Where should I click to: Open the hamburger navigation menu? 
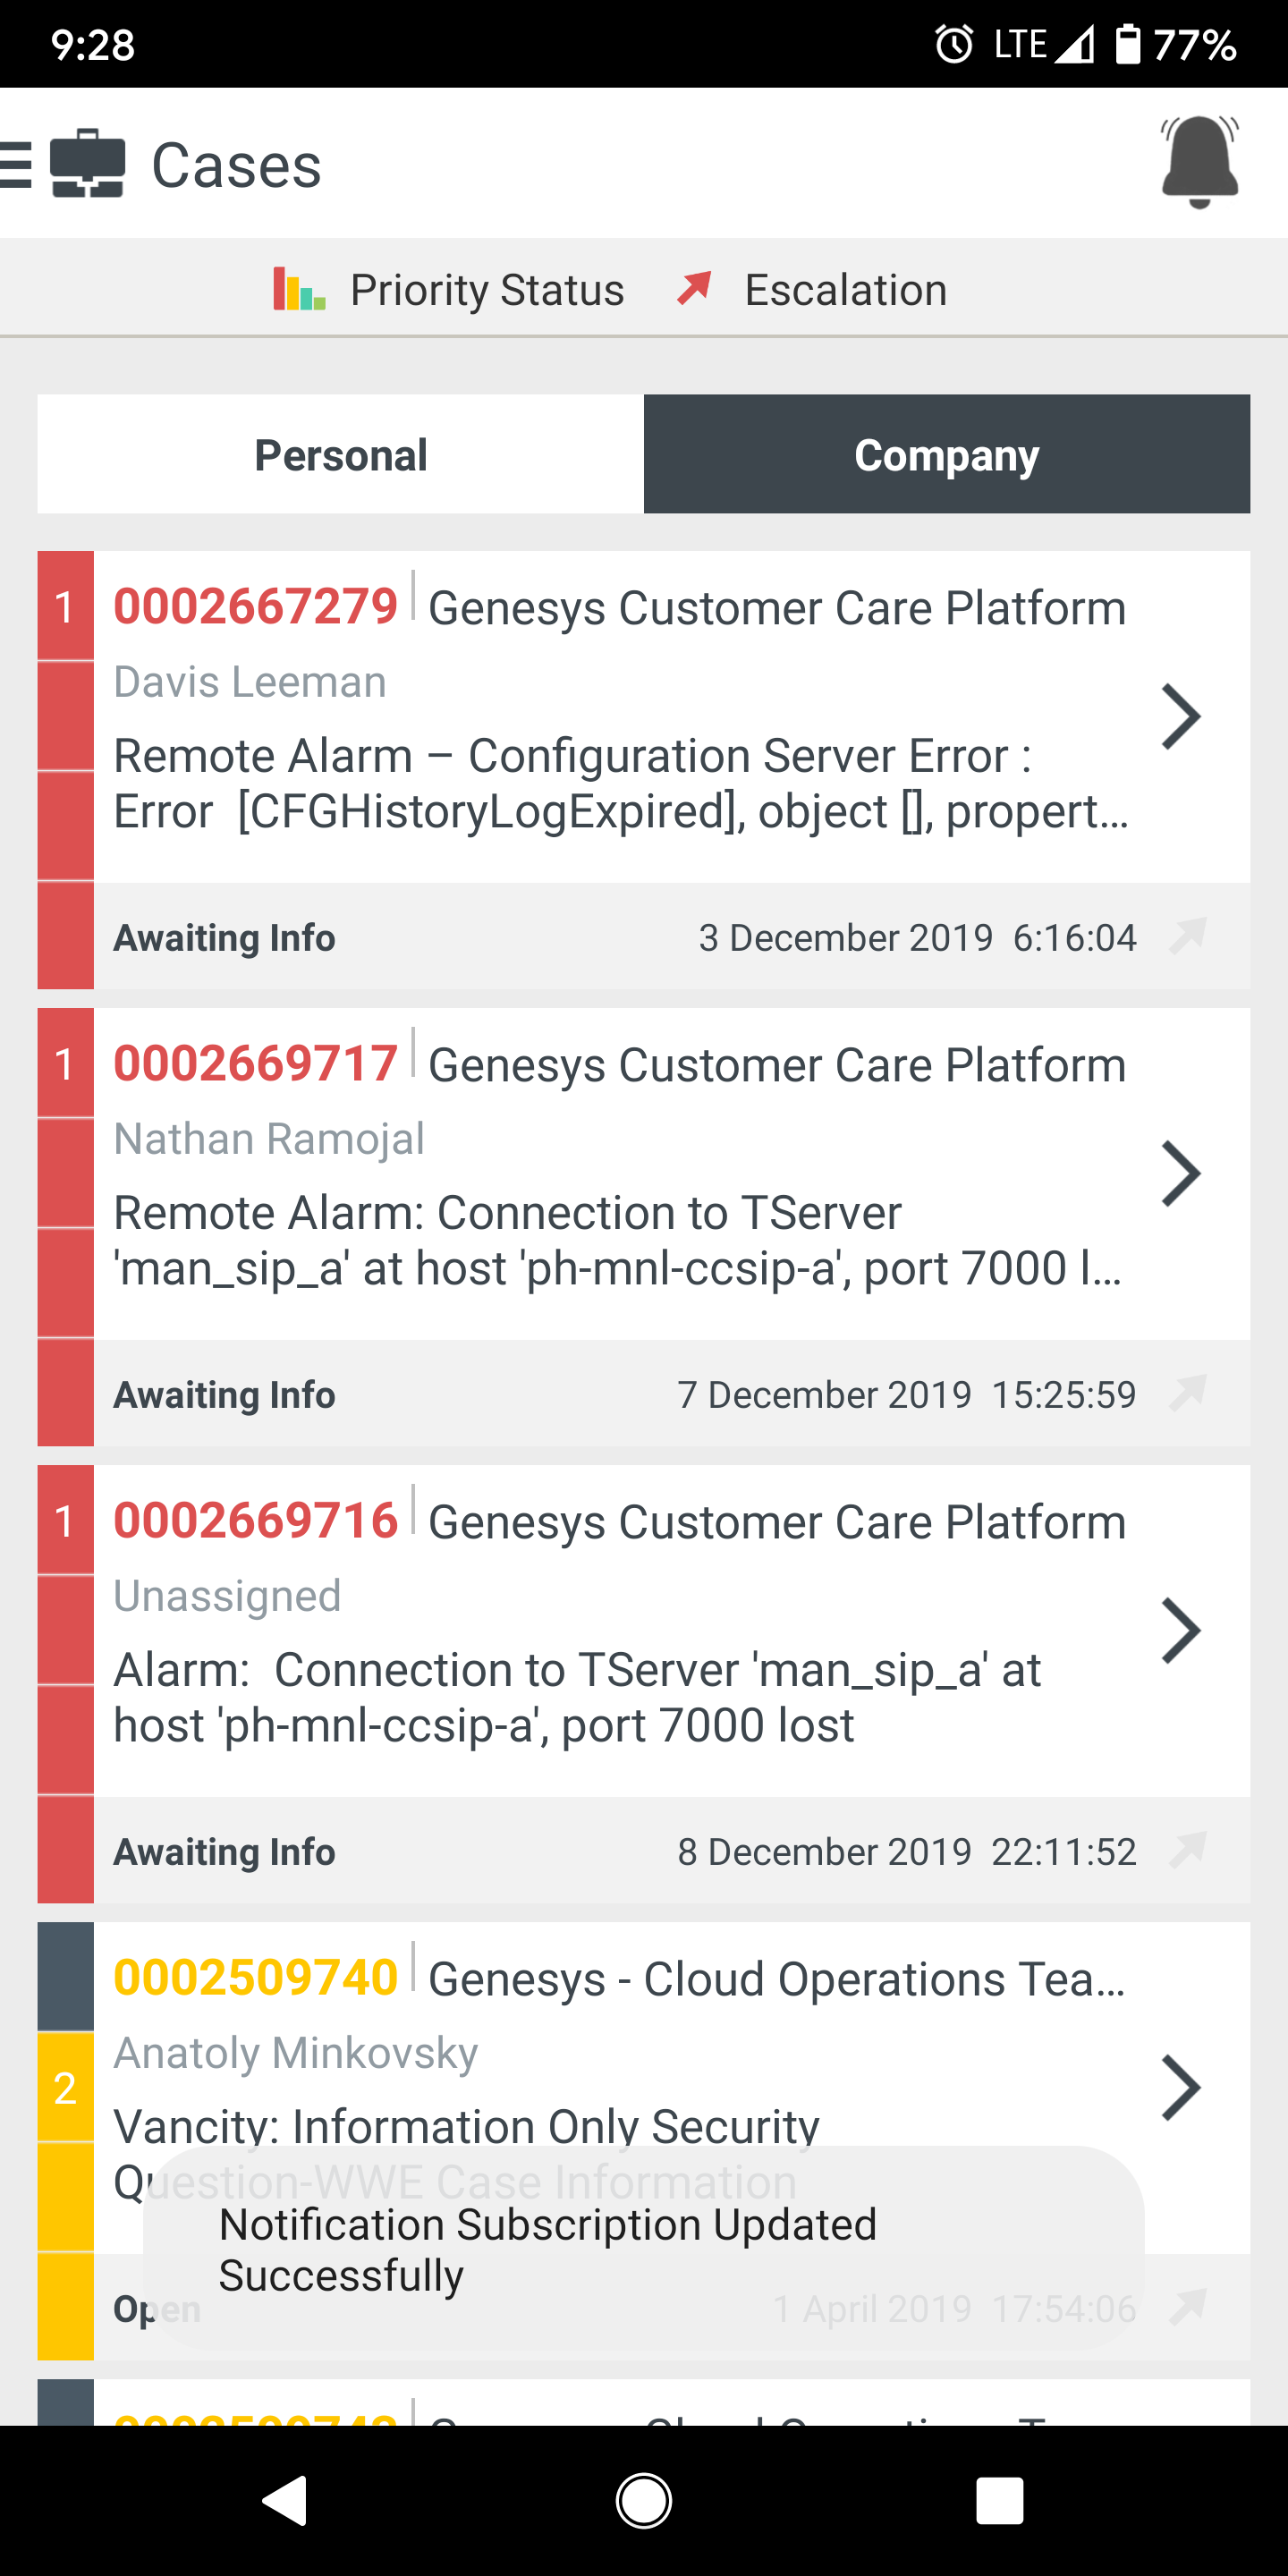point(16,165)
